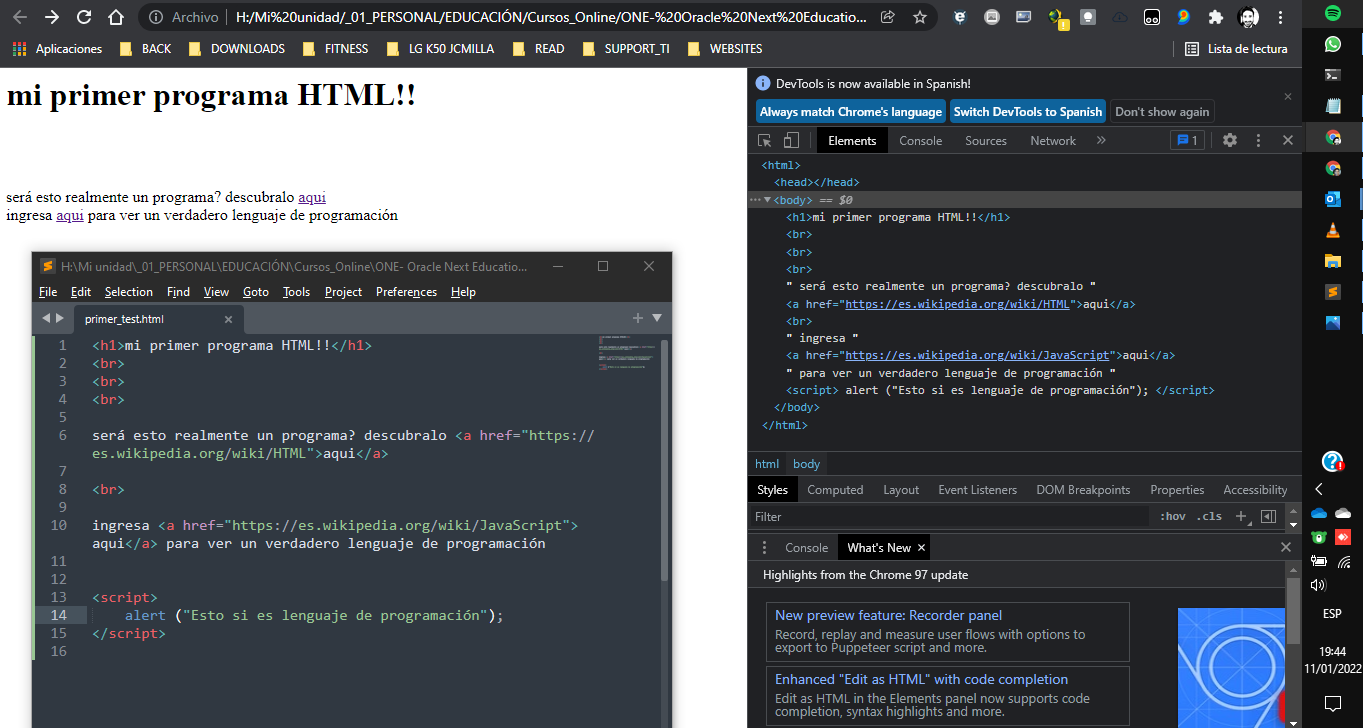Toggle the :hov element state panel
The image size is (1363, 728).
click(1173, 517)
